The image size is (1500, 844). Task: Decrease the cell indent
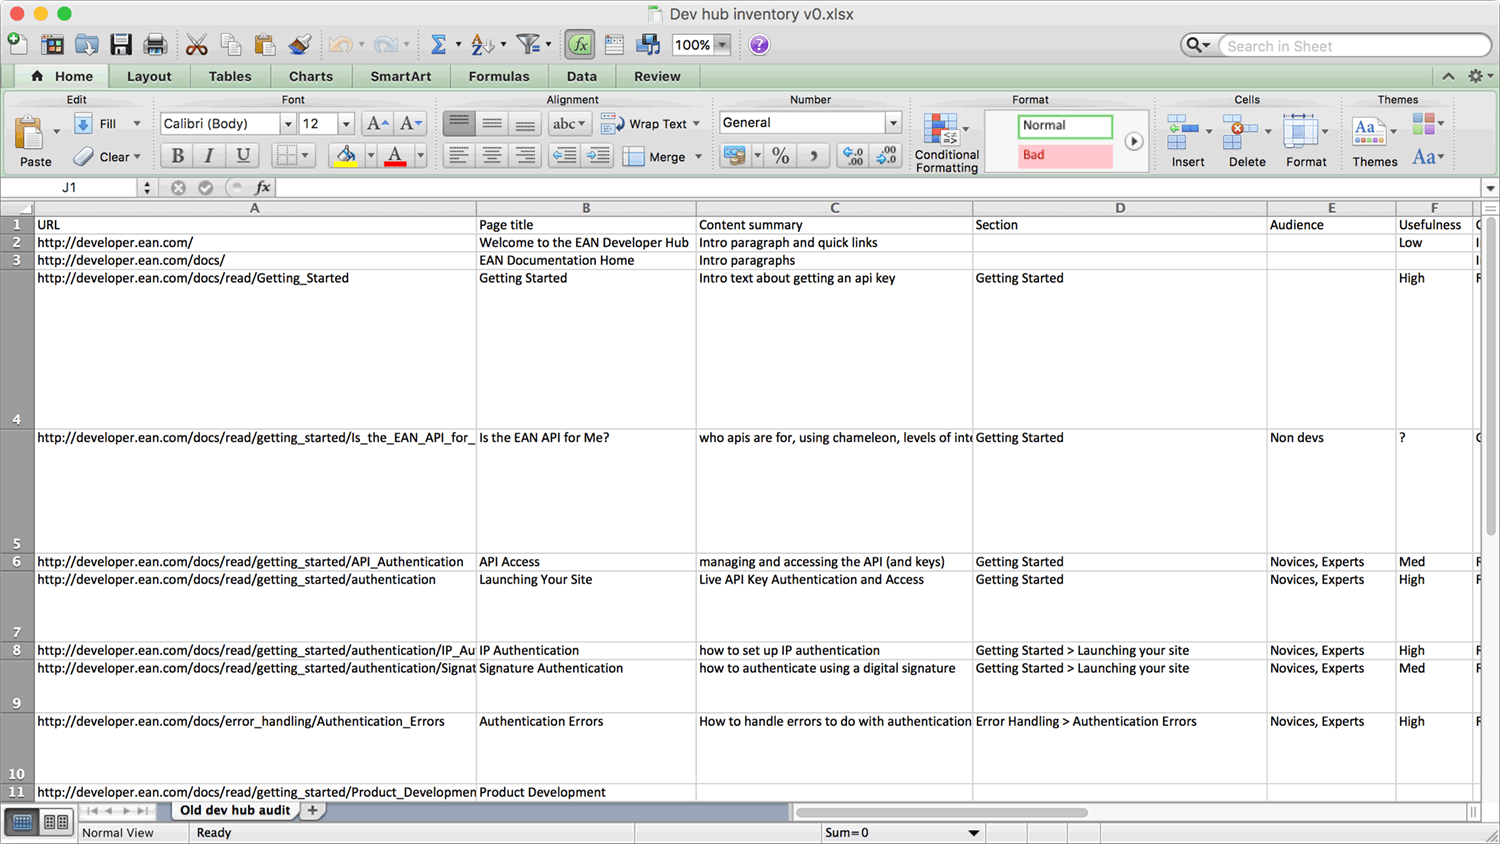click(x=564, y=155)
